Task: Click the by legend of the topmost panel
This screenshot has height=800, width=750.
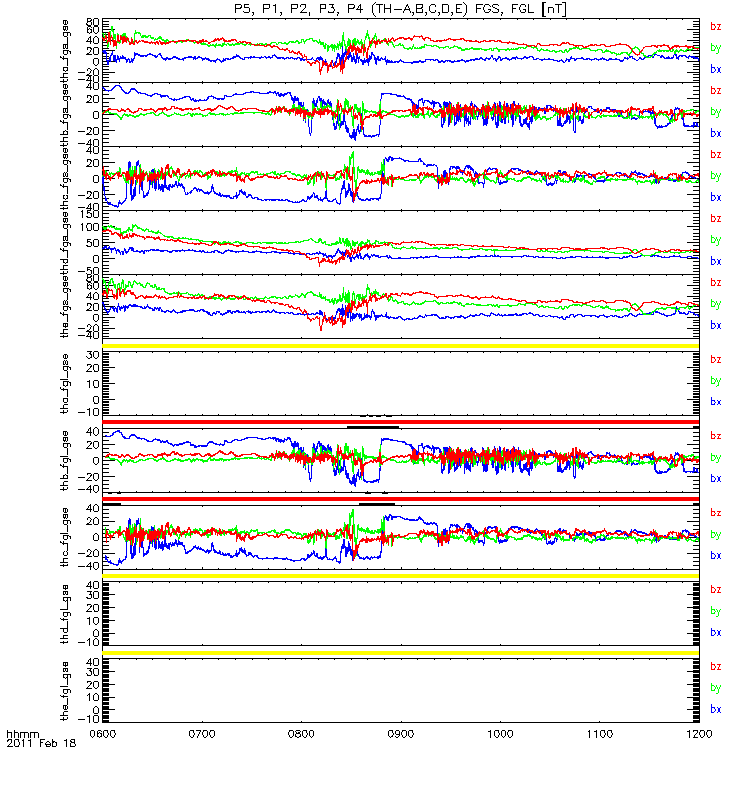Action: click(716, 48)
